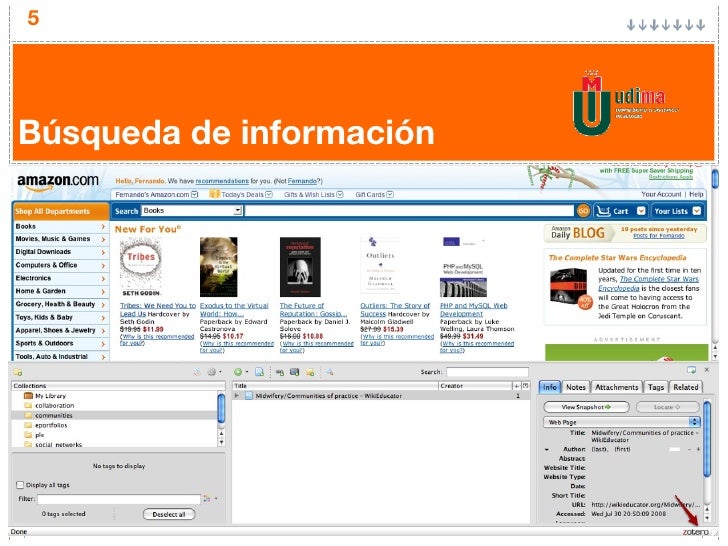
Task: Click the item URL field value
Action: click(645, 505)
